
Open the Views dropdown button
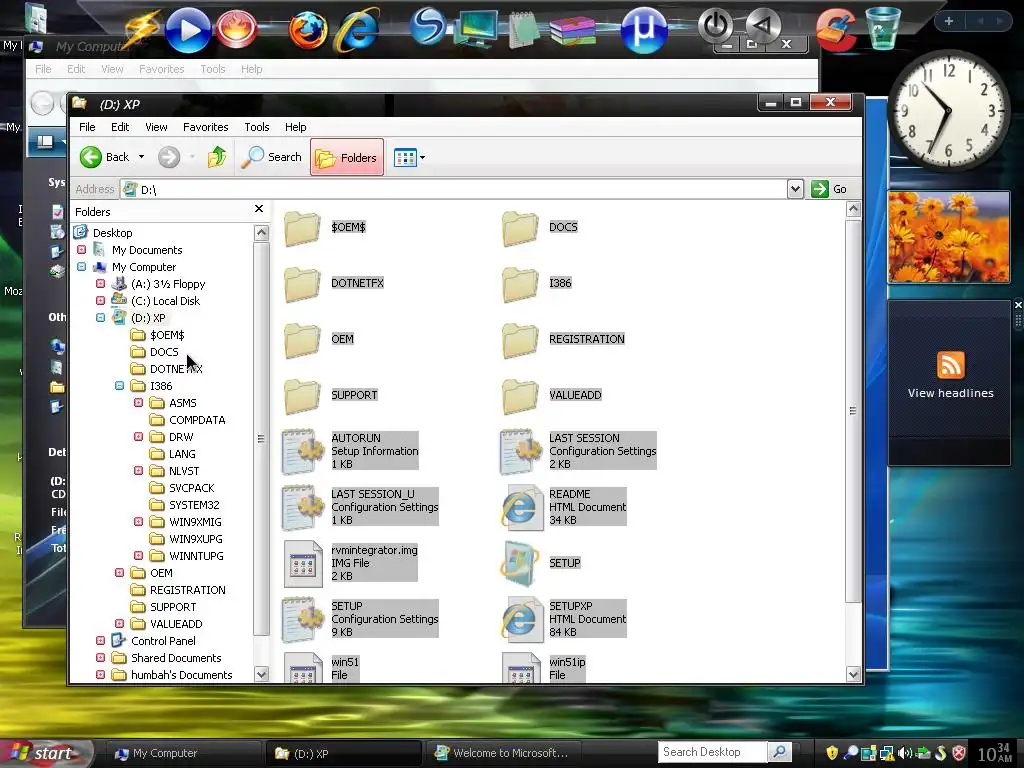pyautogui.click(x=409, y=157)
